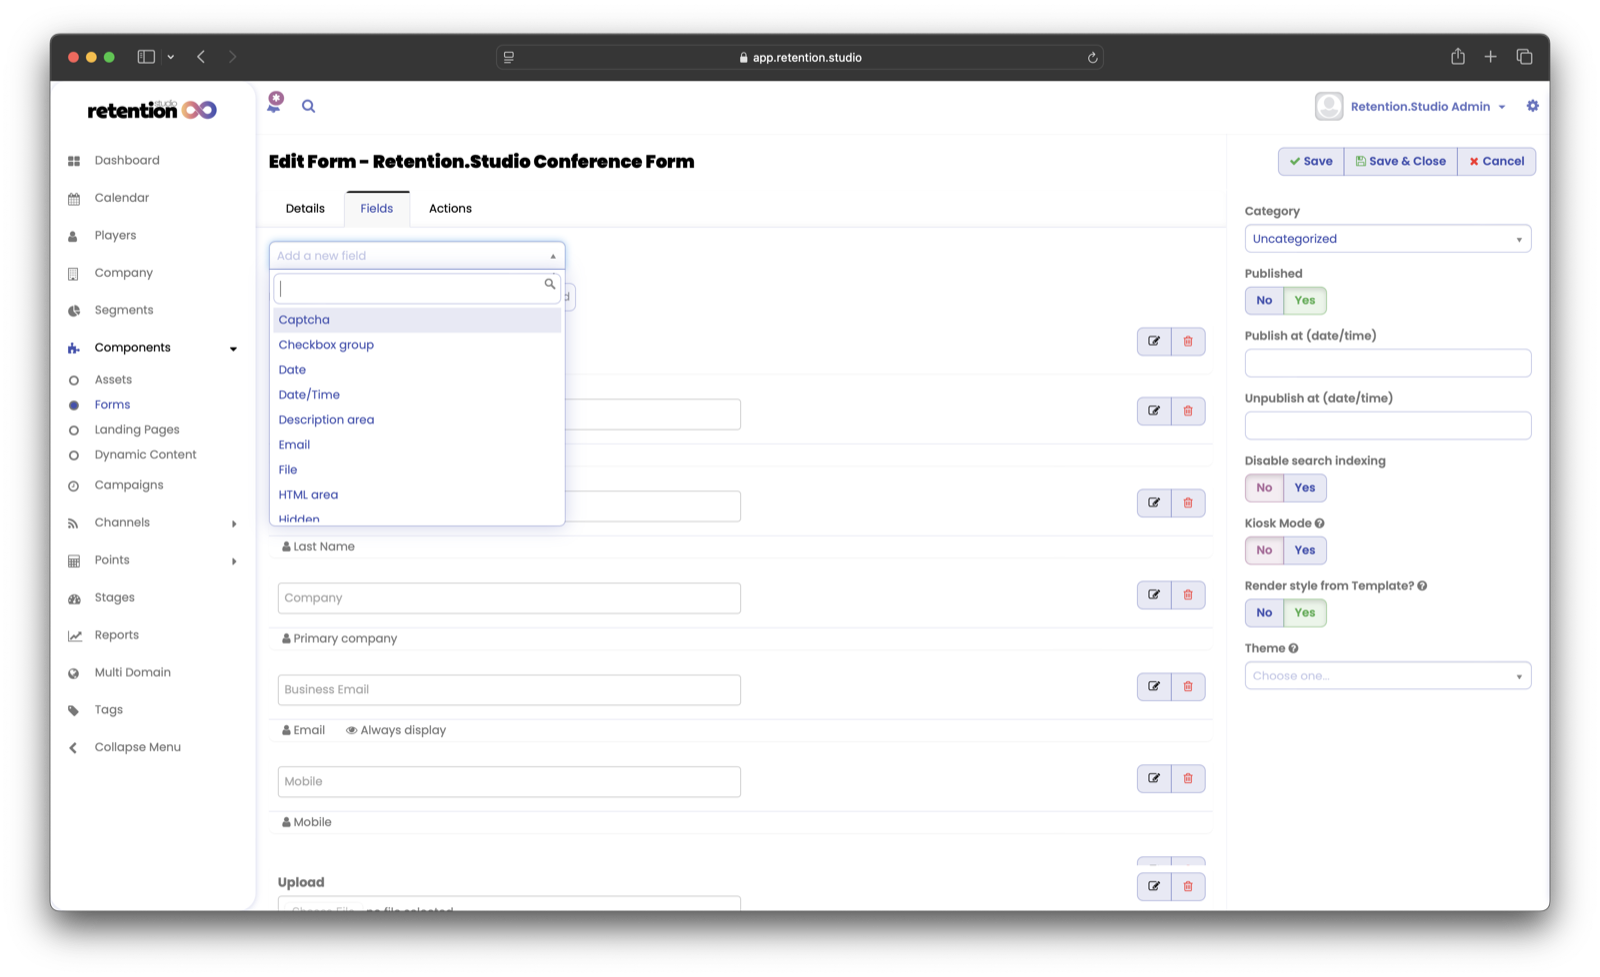Click the field search input in dropdown
This screenshot has width=1600, height=977.
(417, 289)
